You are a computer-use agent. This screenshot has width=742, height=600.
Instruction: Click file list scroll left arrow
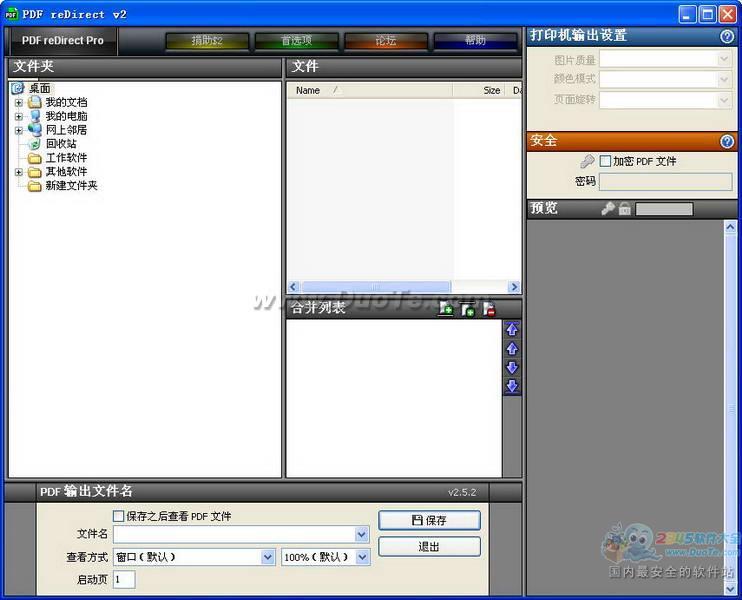tap(293, 286)
